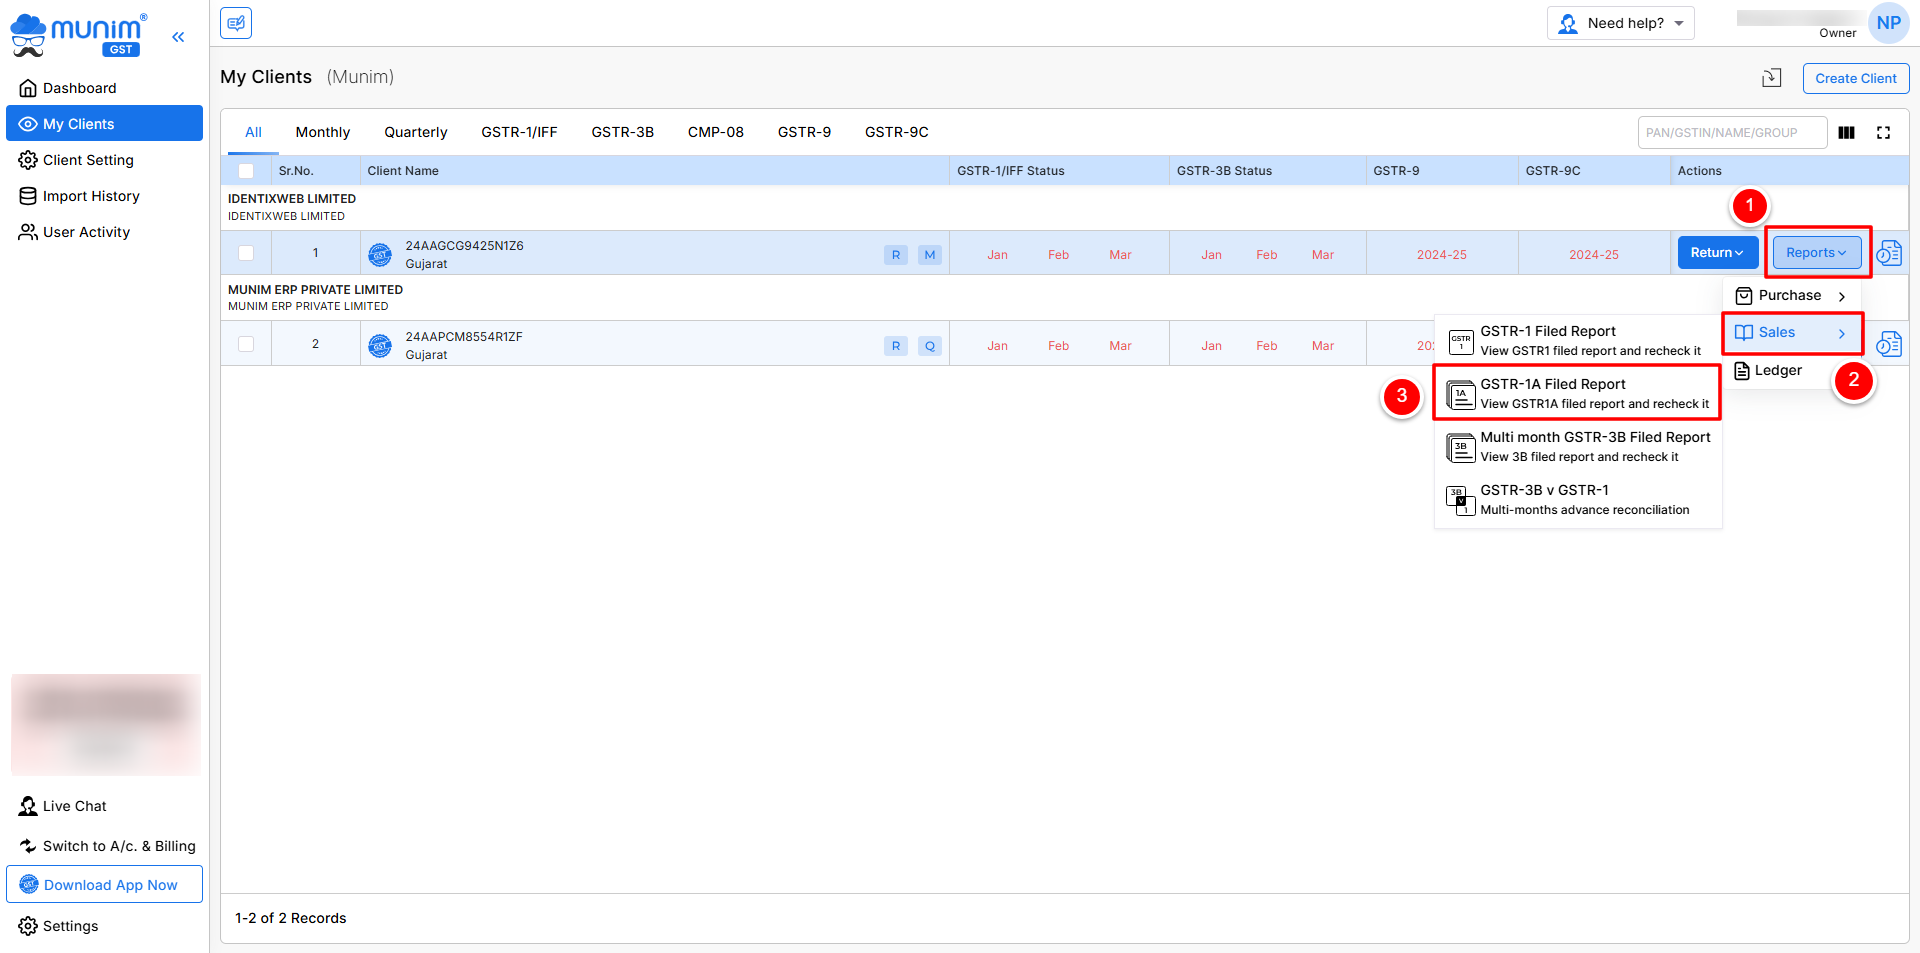1920x953 pixels.
Task: Open Import History in sidebar
Action: (x=91, y=196)
